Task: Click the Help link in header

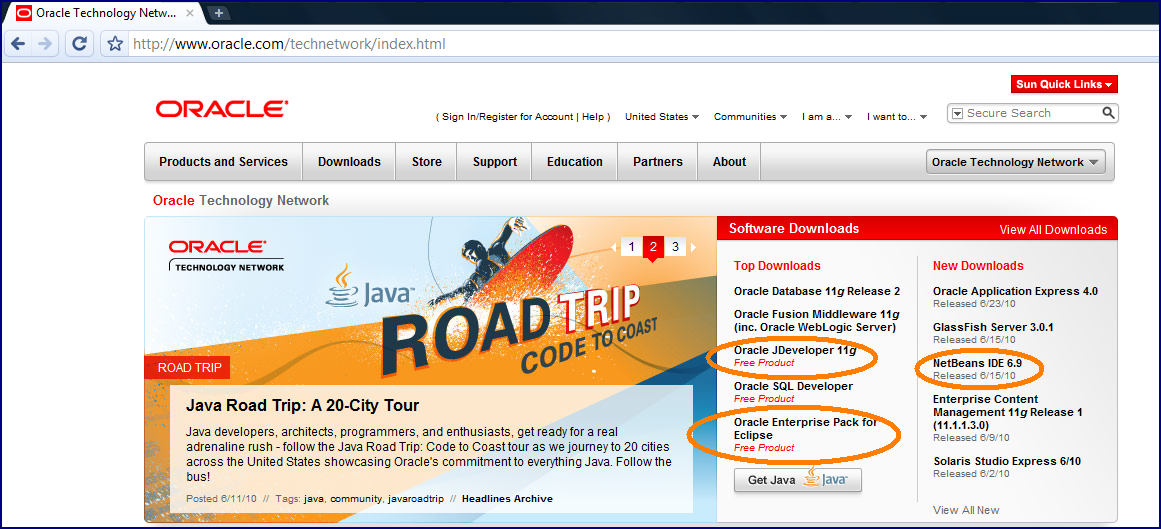Action: [592, 116]
